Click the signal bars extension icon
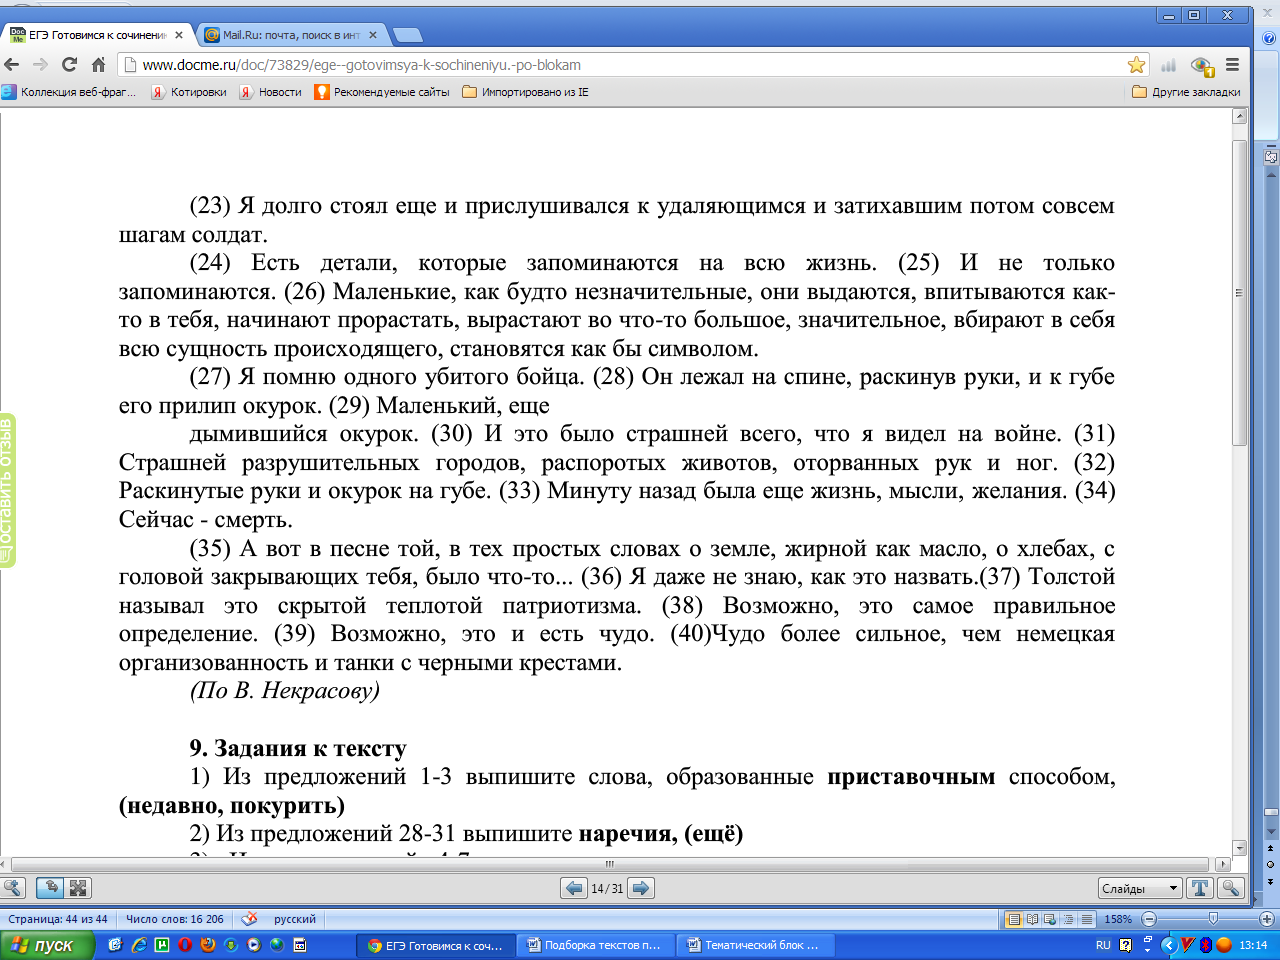The image size is (1280, 960). pyautogui.click(x=1168, y=65)
